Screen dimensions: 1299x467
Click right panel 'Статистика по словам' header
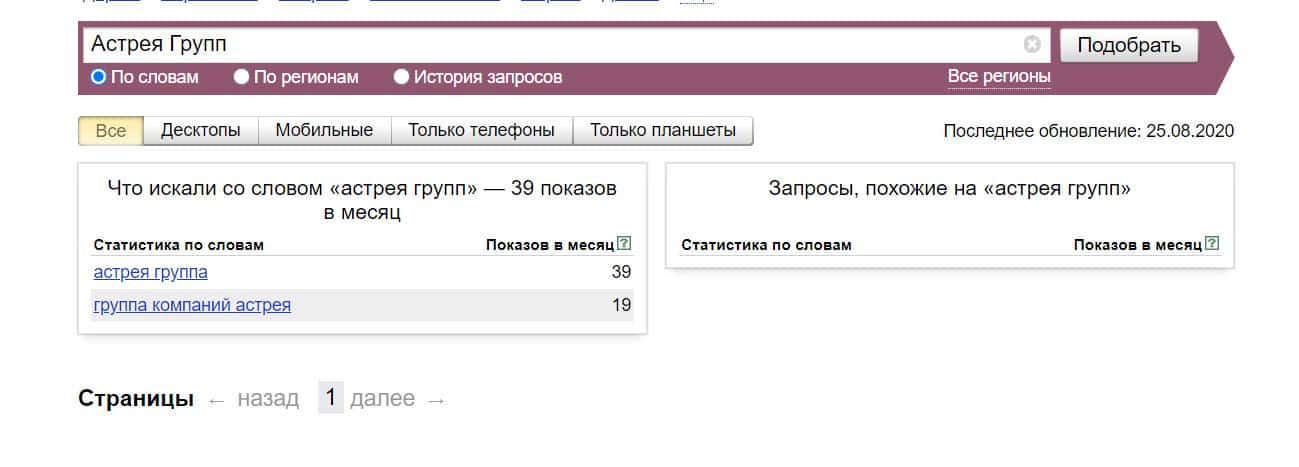[766, 244]
